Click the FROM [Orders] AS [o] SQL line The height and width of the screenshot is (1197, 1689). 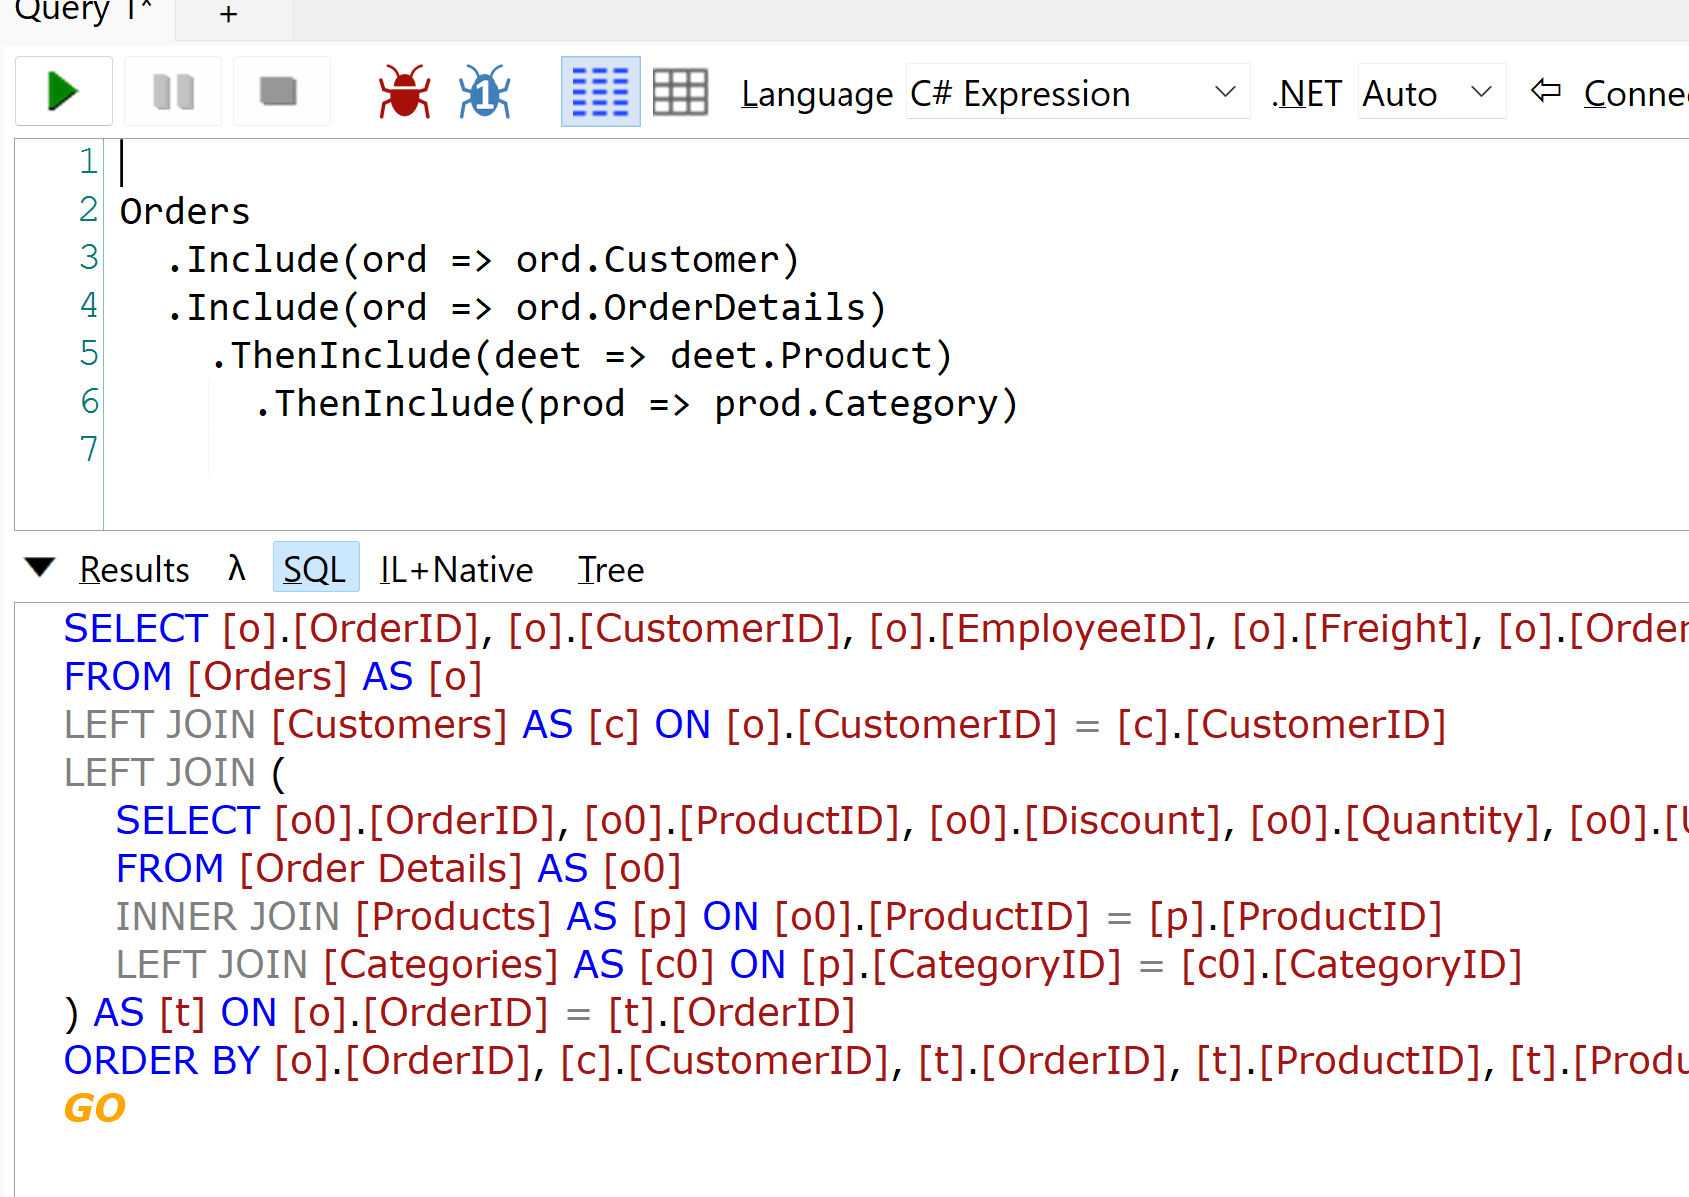click(x=273, y=677)
